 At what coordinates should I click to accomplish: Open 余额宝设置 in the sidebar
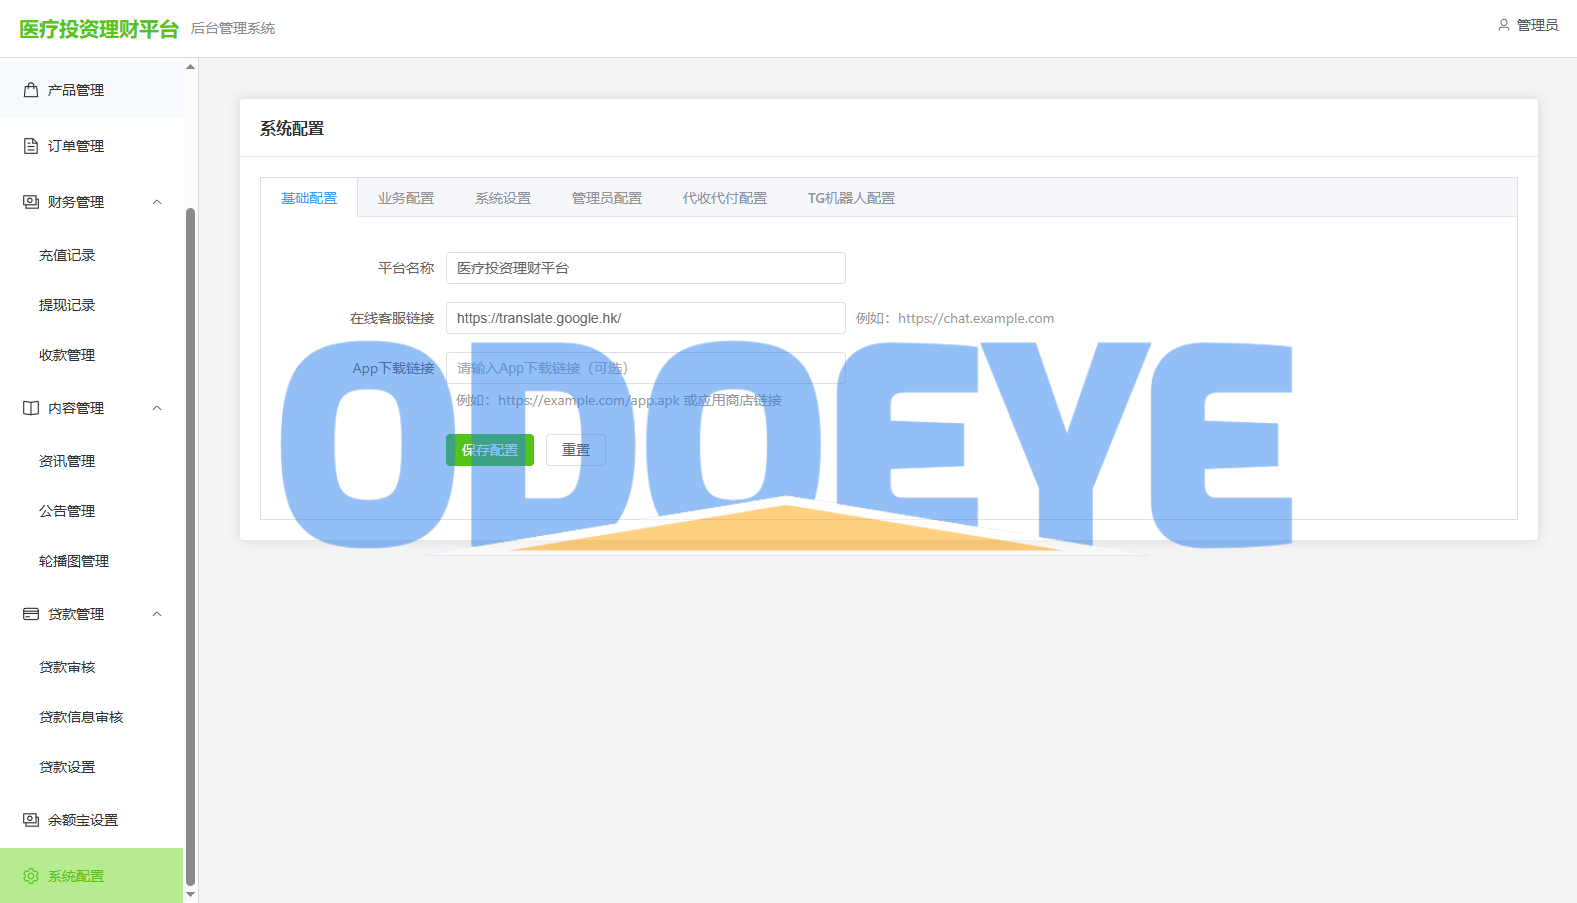click(x=92, y=820)
